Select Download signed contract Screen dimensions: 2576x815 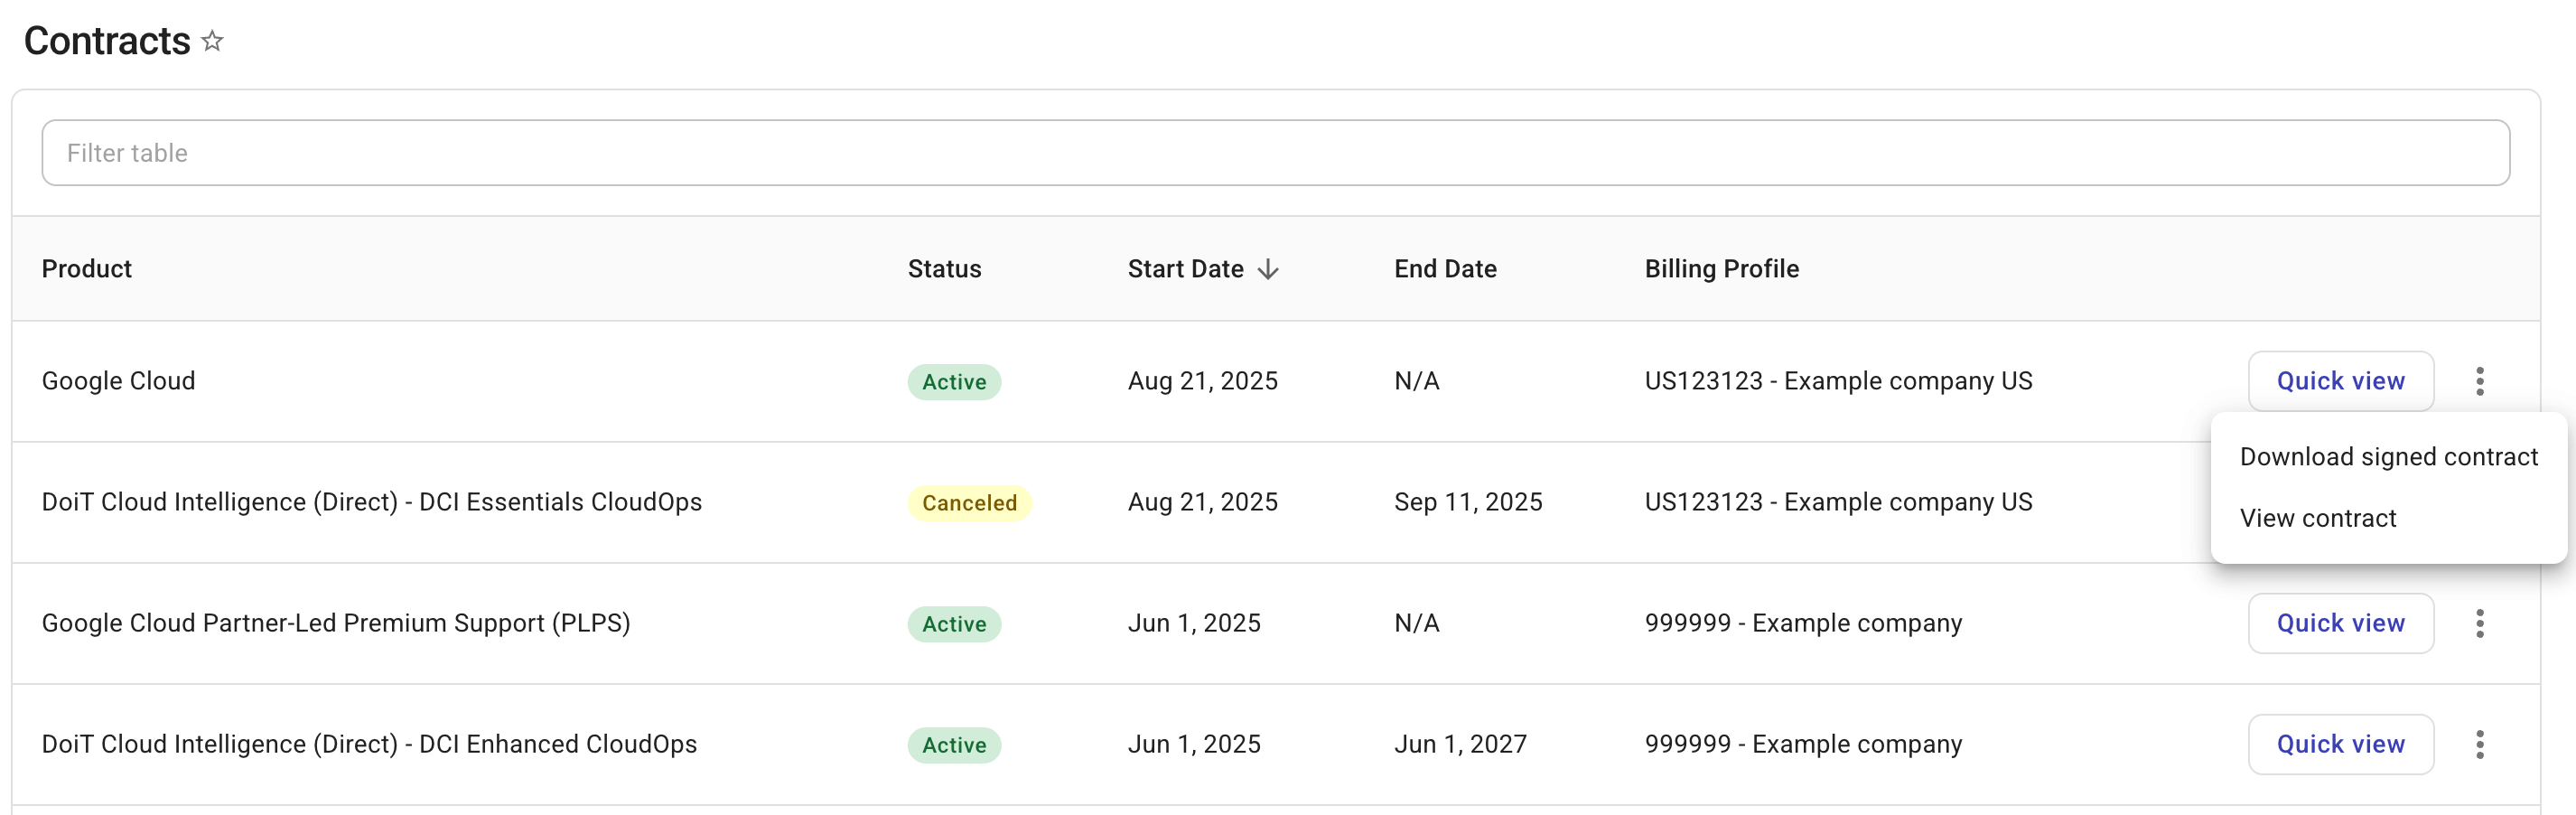[x=2388, y=456]
